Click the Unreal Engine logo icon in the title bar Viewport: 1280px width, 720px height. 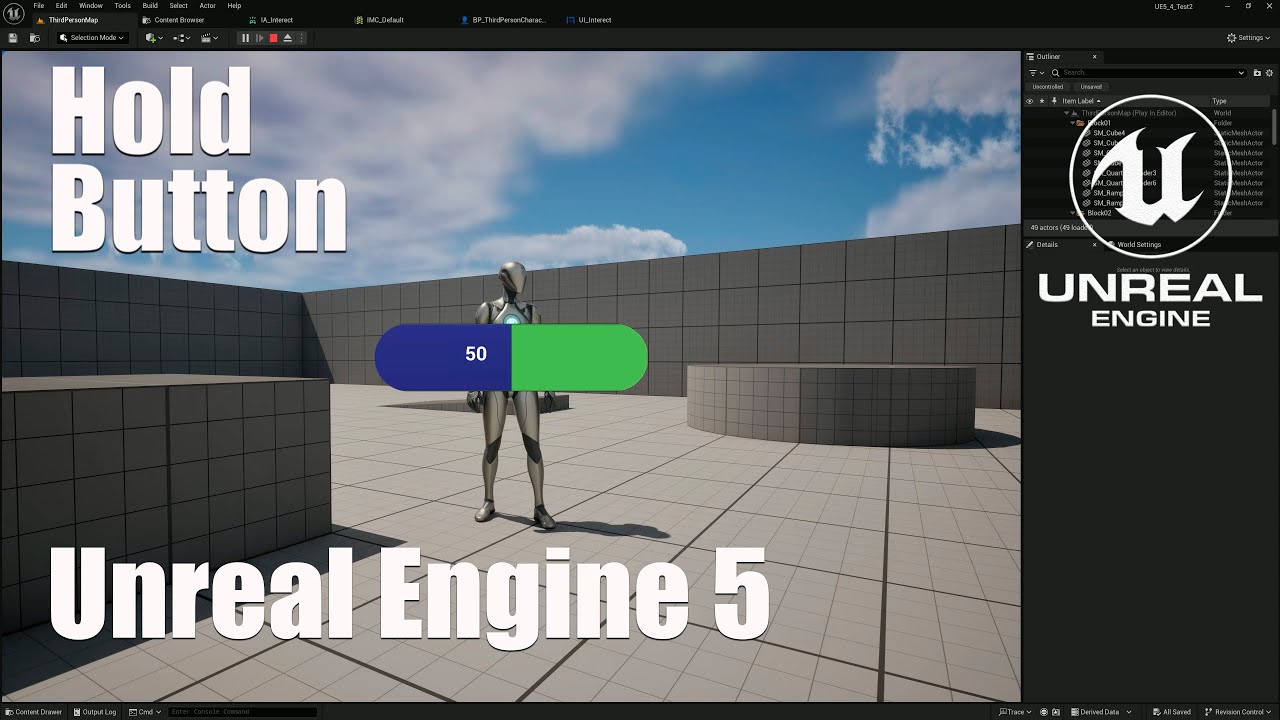(x=13, y=12)
